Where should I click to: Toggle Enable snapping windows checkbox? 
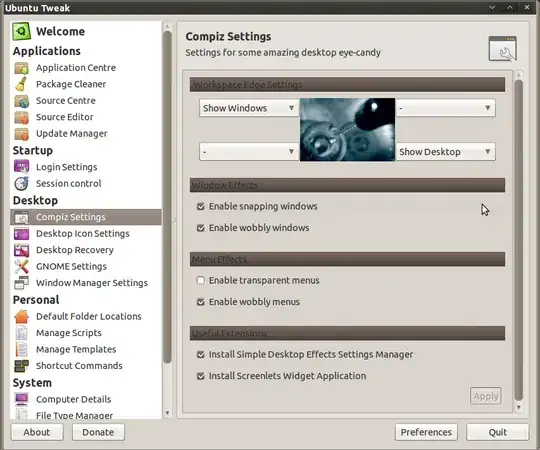point(201,207)
